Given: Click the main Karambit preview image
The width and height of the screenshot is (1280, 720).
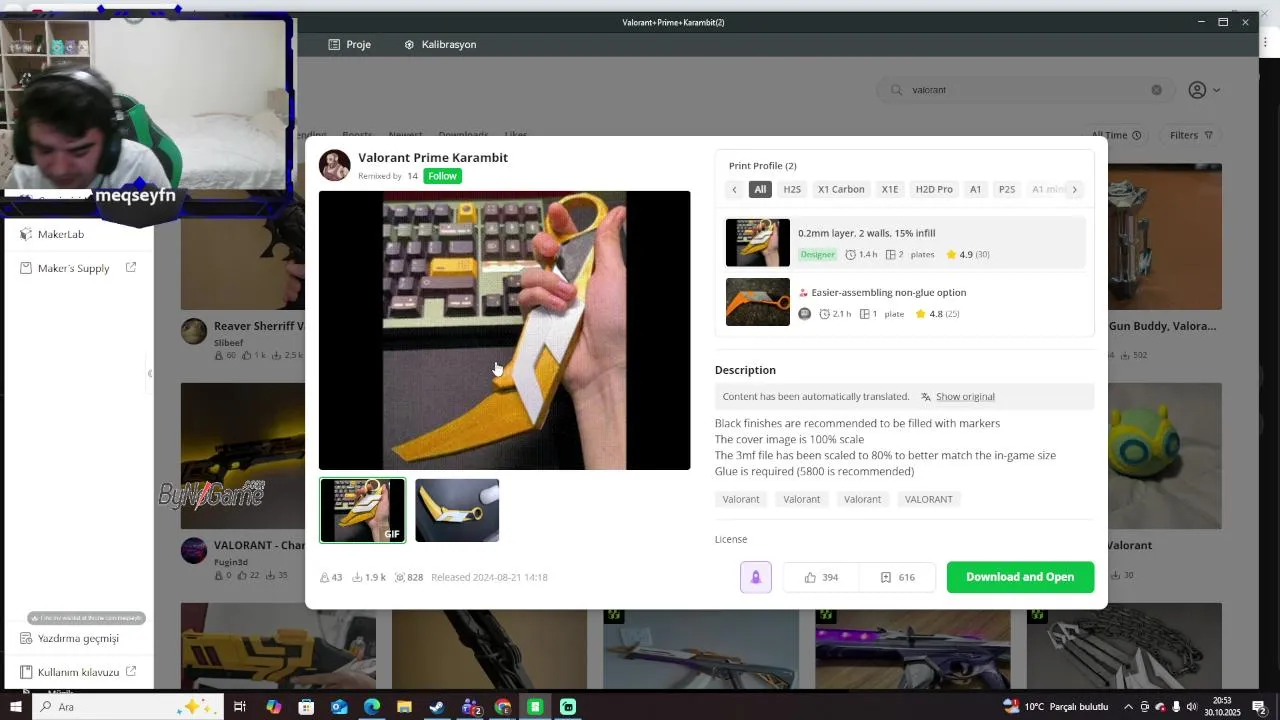Looking at the screenshot, I should [x=504, y=330].
